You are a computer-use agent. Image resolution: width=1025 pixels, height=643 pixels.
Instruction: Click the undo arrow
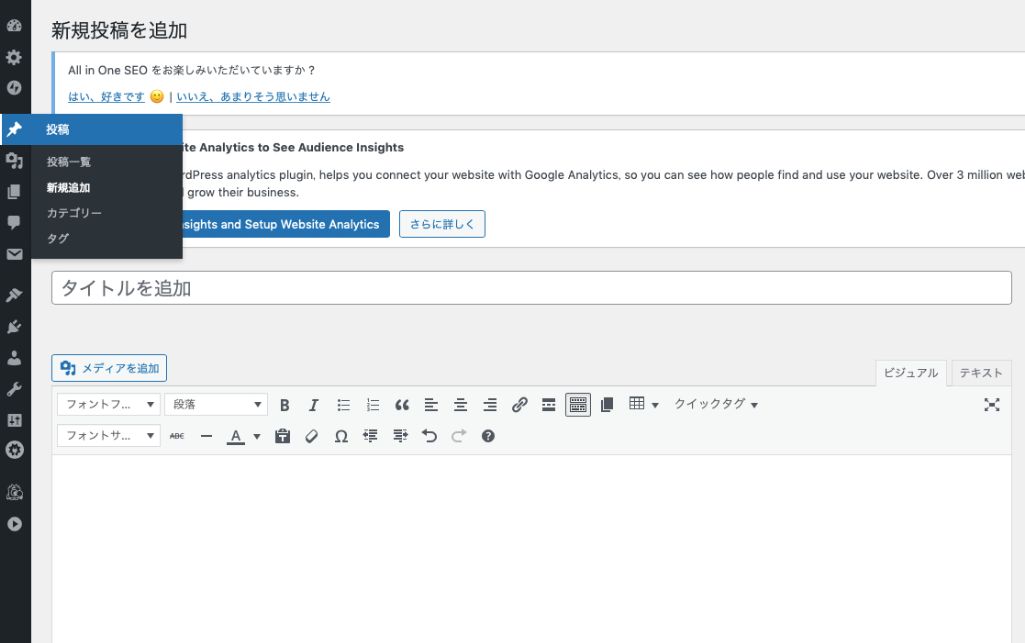429,436
